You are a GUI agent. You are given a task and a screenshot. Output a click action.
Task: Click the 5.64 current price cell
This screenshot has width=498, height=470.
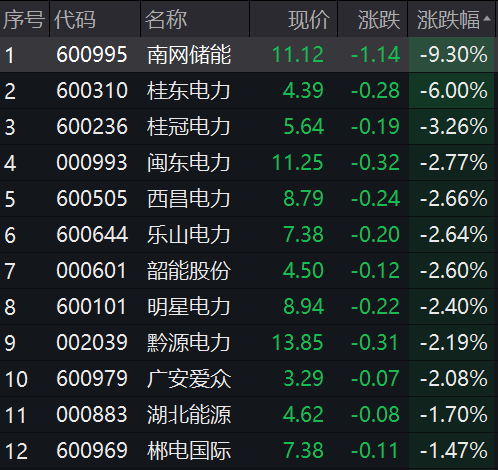303,126
